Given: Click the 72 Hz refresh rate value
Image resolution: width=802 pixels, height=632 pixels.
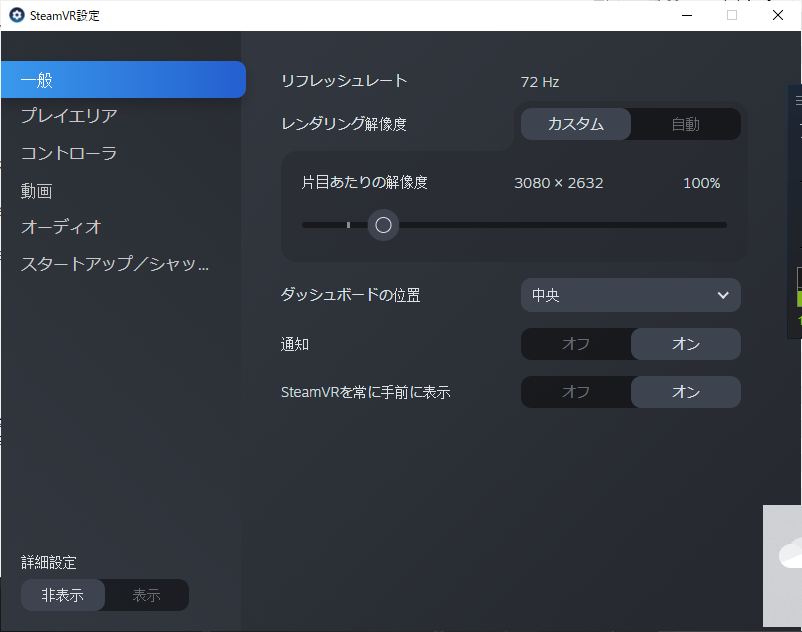Looking at the screenshot, I should point(540,82).
